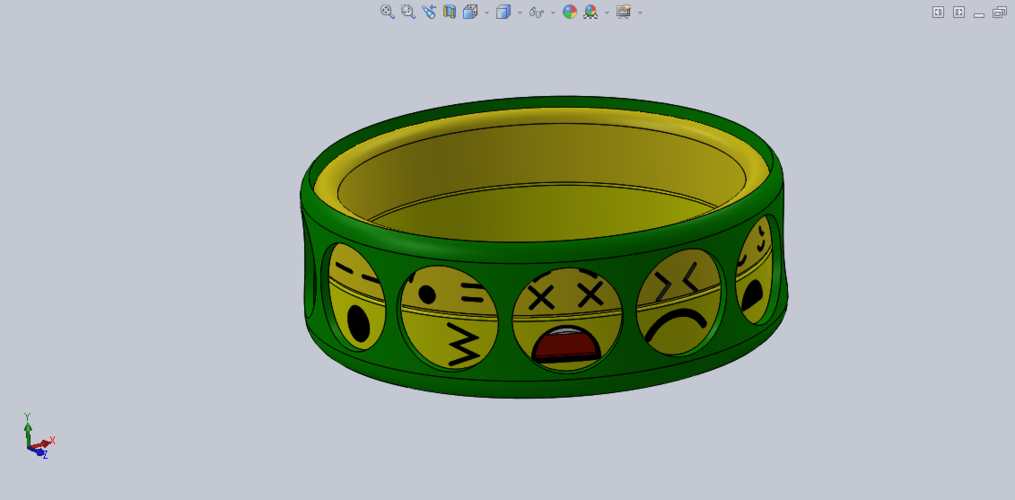Expand the View Orientation dropdown arrow
Image resolution: width=1015 pixels, height=500 pixels.
coord(486,12)
